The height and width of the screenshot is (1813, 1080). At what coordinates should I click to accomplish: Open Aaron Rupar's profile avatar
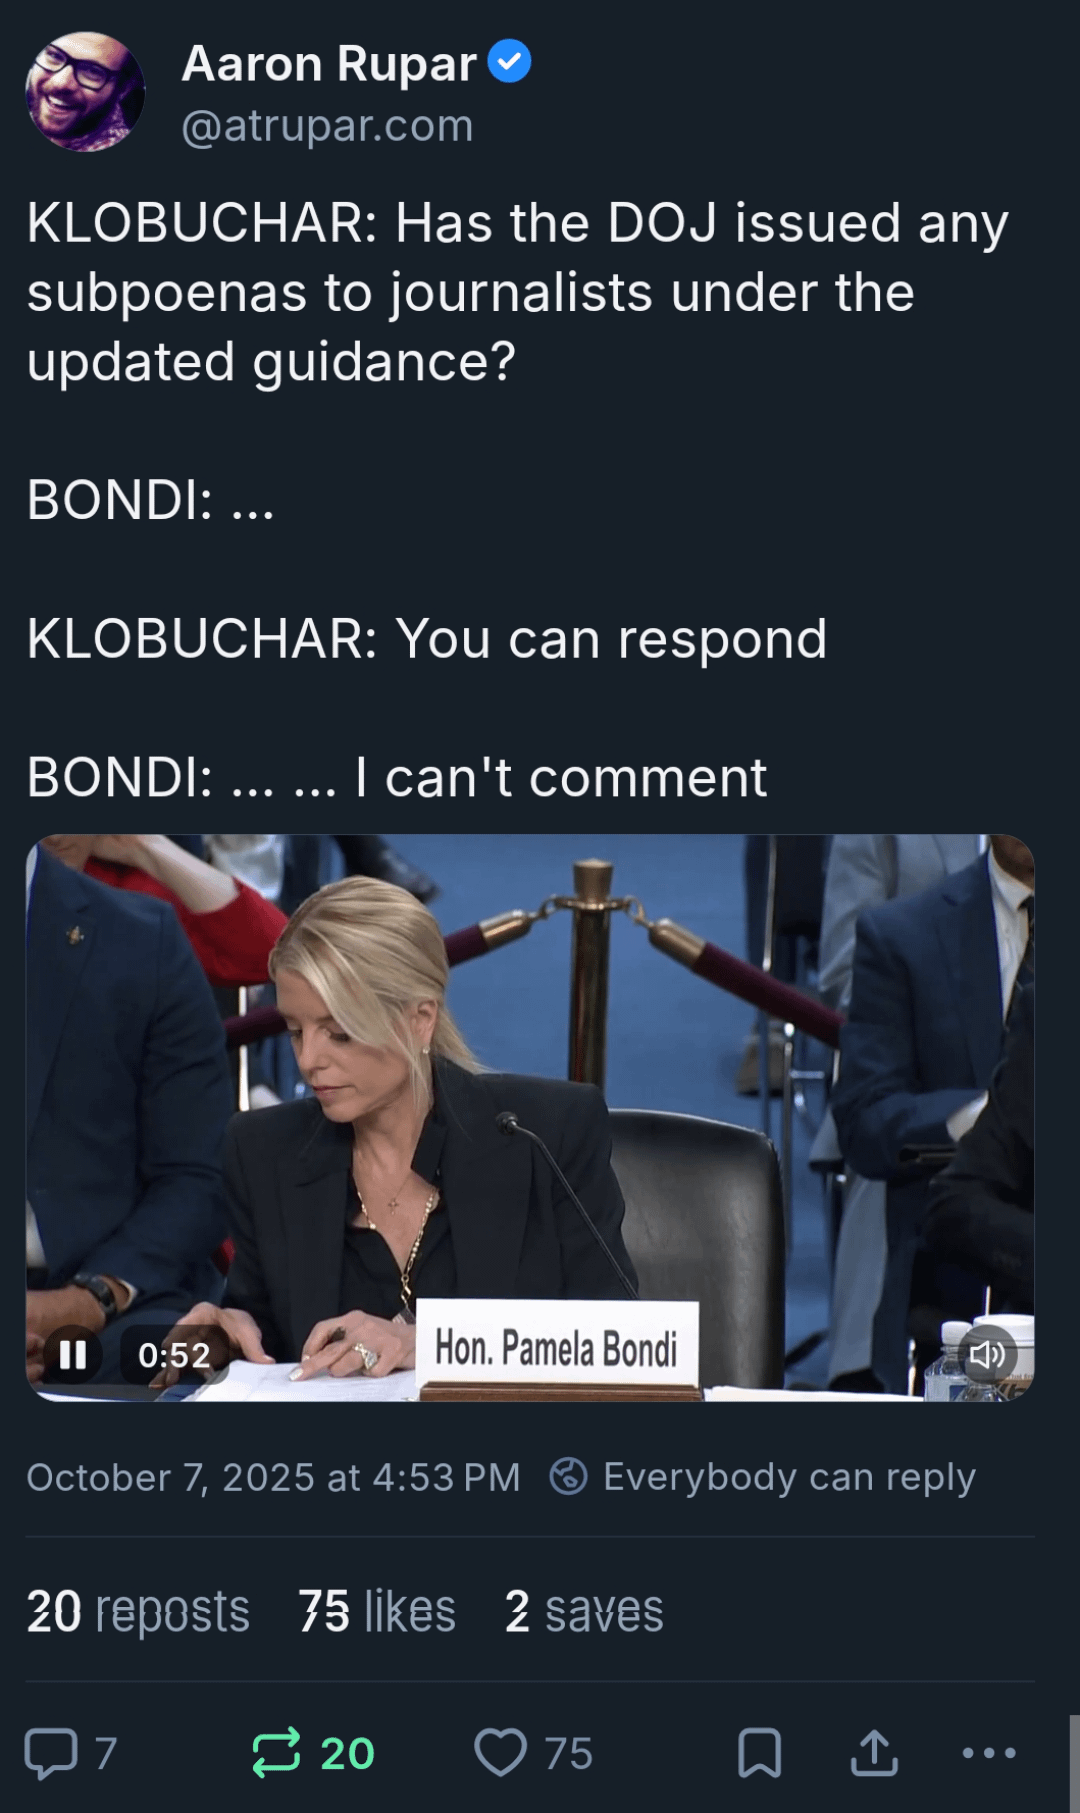pyautogui.click(x=85, y=92)
